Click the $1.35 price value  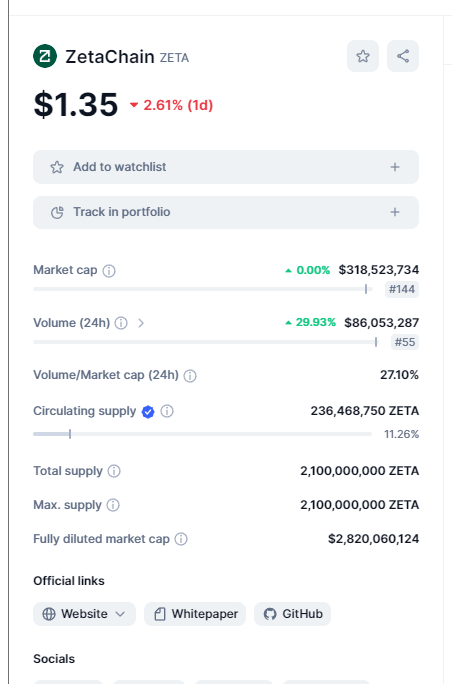(x=75, y=105)
